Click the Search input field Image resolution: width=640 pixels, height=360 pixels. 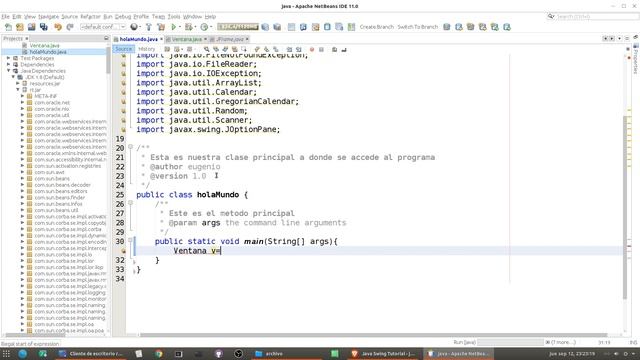pyautogui.click(x=597, y=16)
